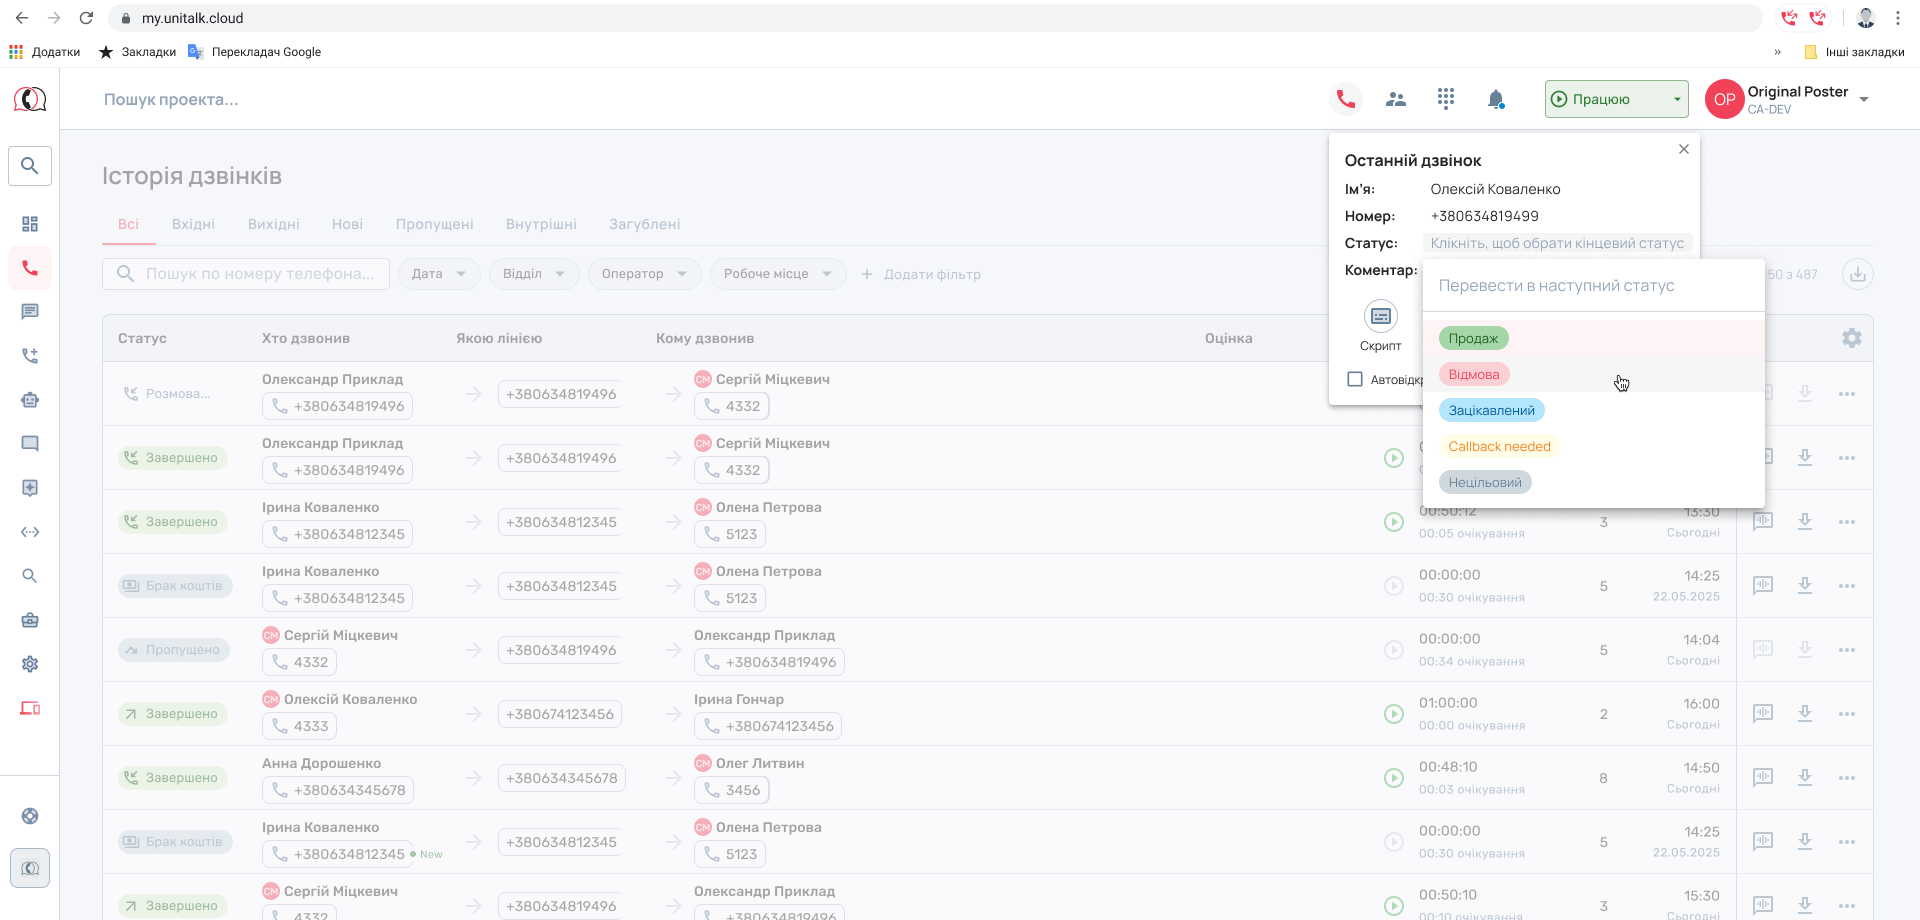Open the notifications bell icon
The width and height of the screenshot is (1920, 920).
[x=1496, y=99]
